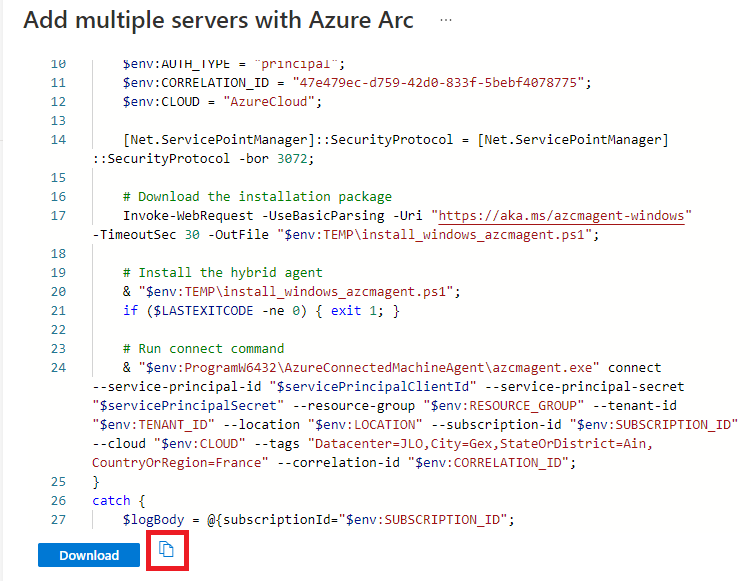
Task: Click the '--subscription-id' parameter text
Action: point(496,424)
